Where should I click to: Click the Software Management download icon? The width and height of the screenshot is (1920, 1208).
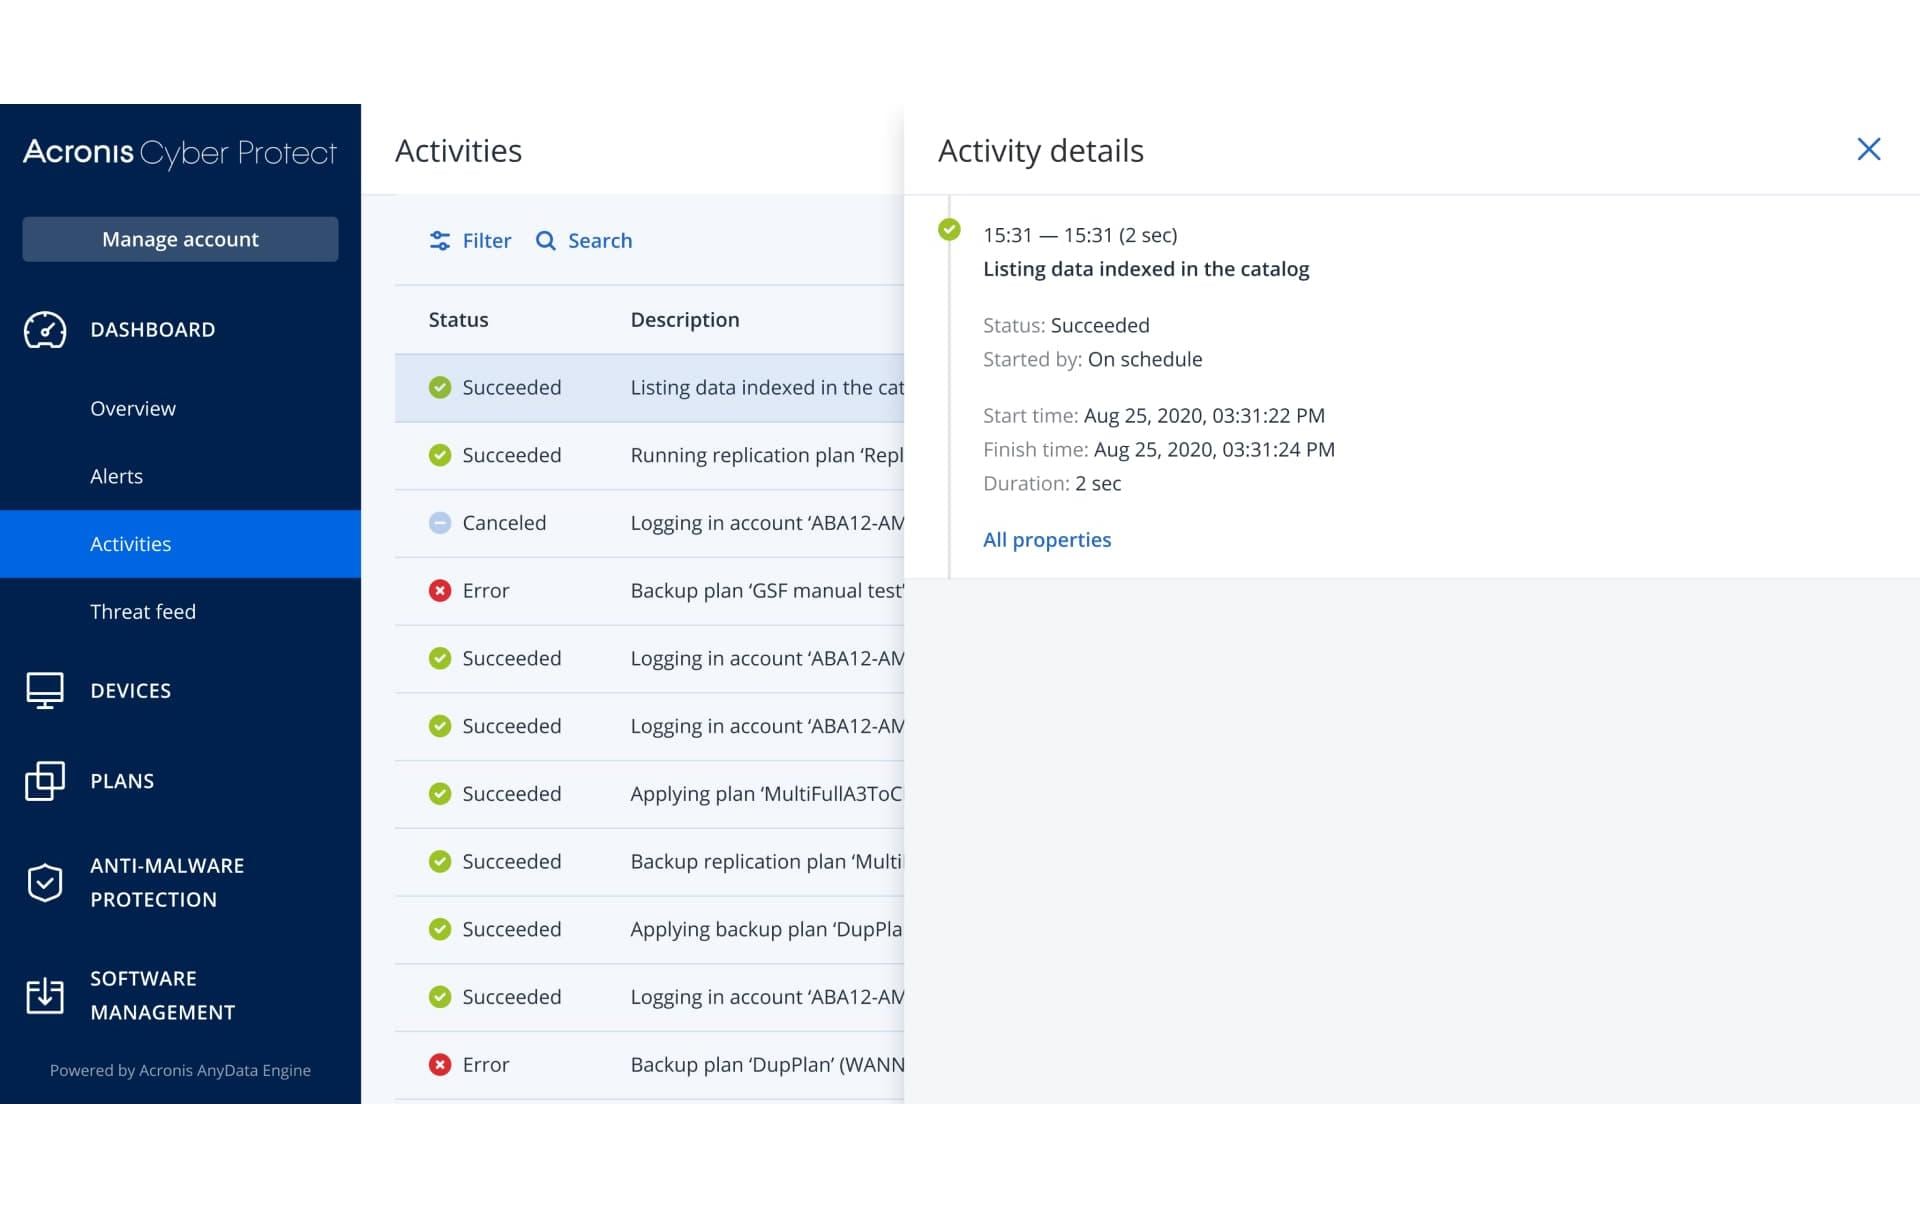click(45, 995)
